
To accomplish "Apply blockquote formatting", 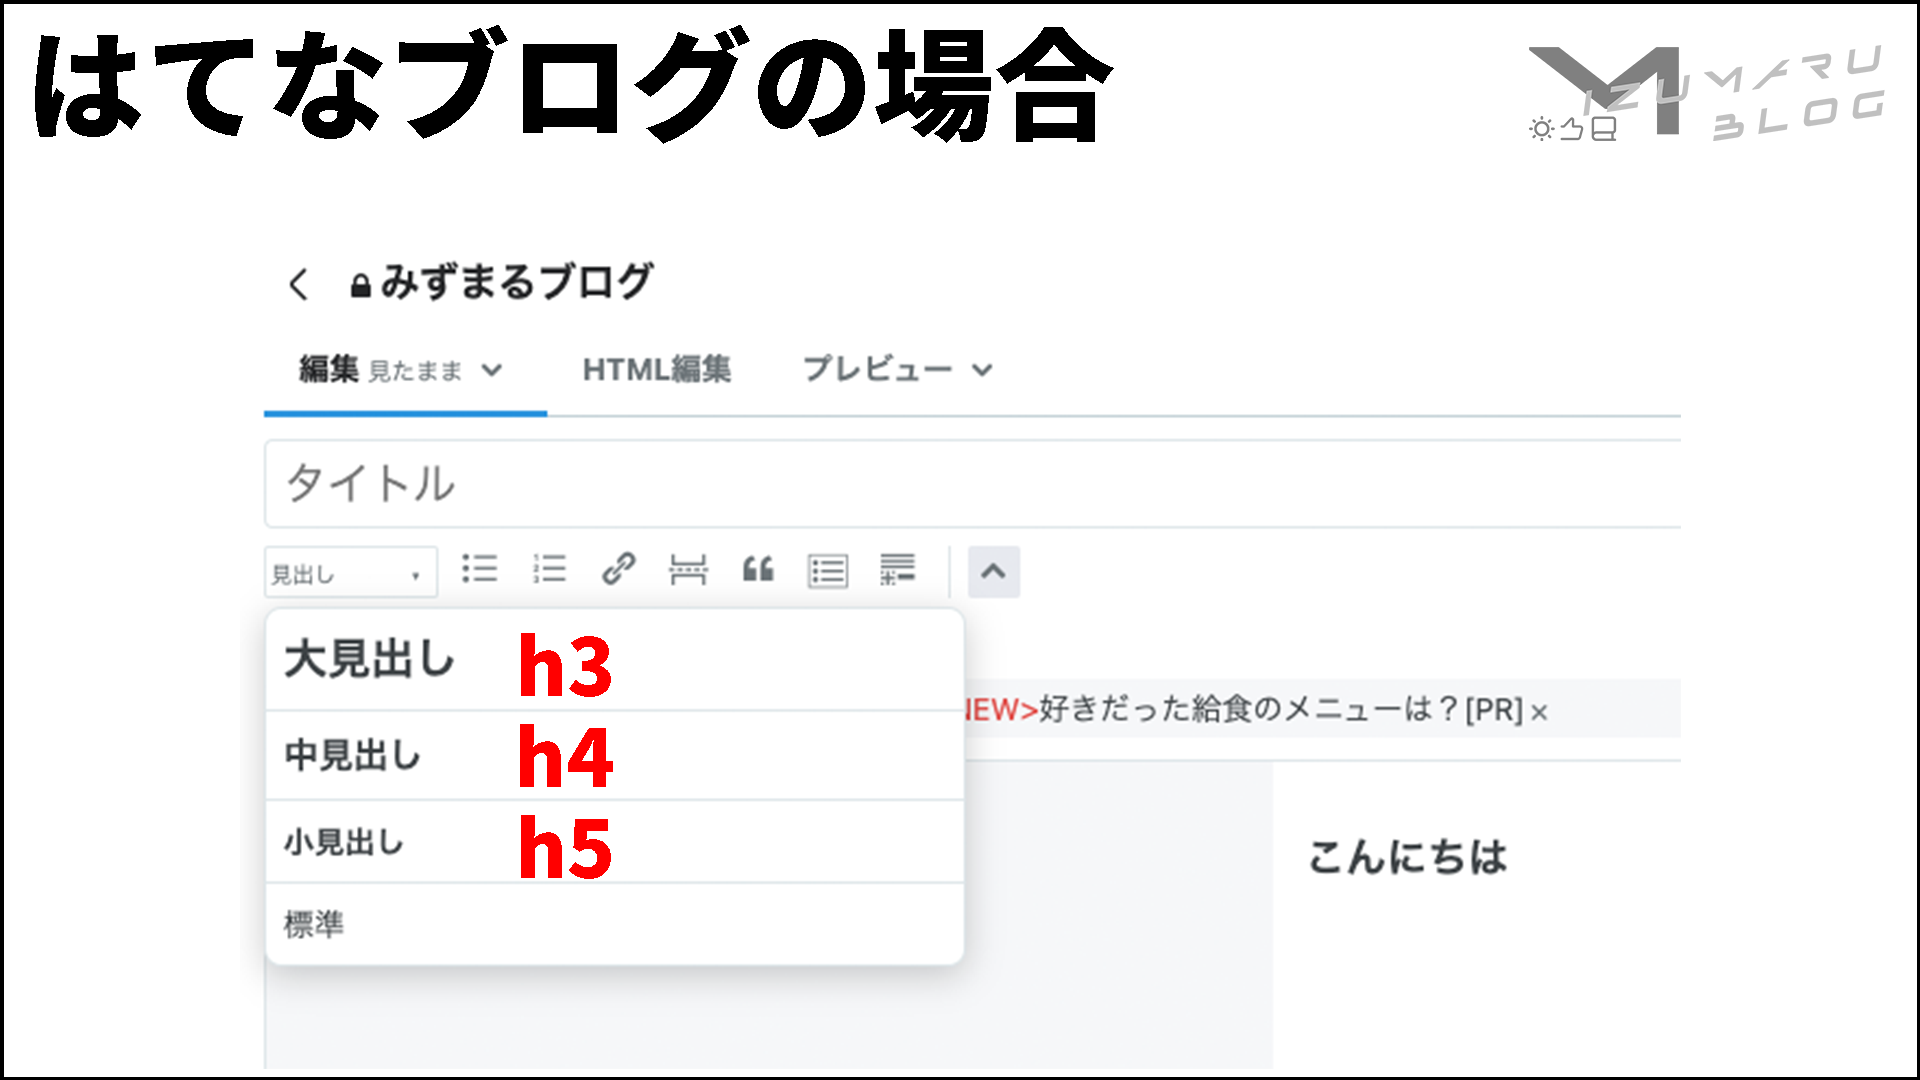I will pos(758,569).
